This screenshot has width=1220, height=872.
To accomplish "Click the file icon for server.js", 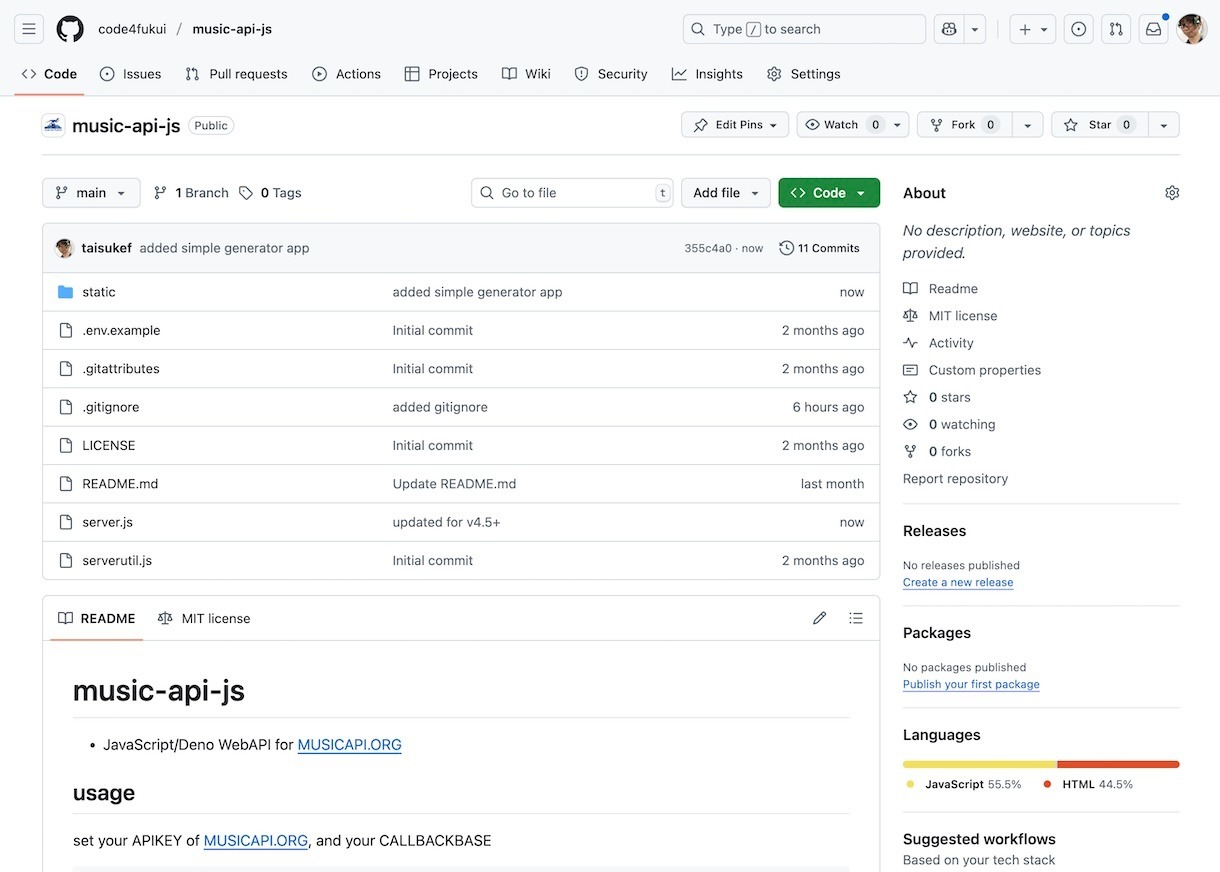I will click(x=66, y=522).
